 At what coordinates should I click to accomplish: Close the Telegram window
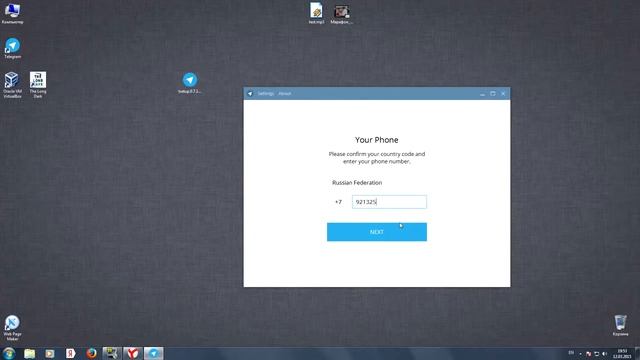coord(503,94)
